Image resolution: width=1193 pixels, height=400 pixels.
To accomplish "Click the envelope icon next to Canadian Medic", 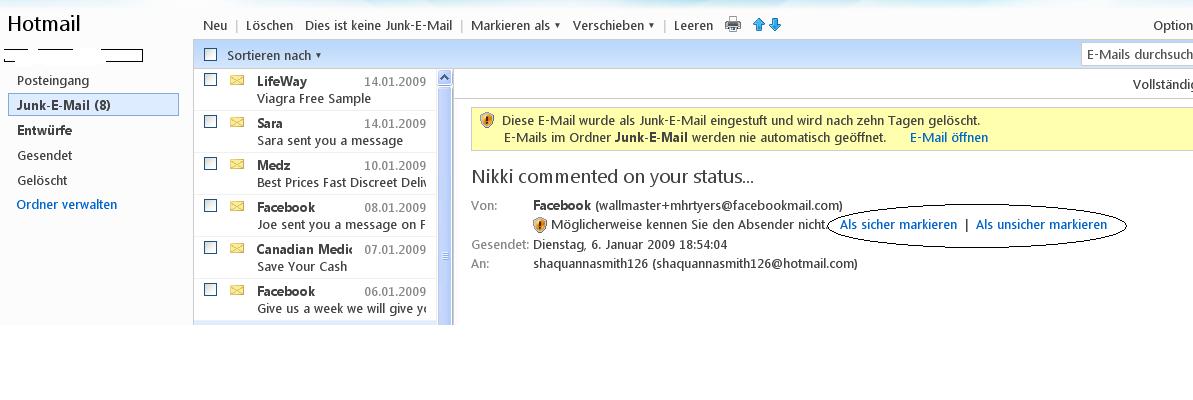I will coord(237,248).
